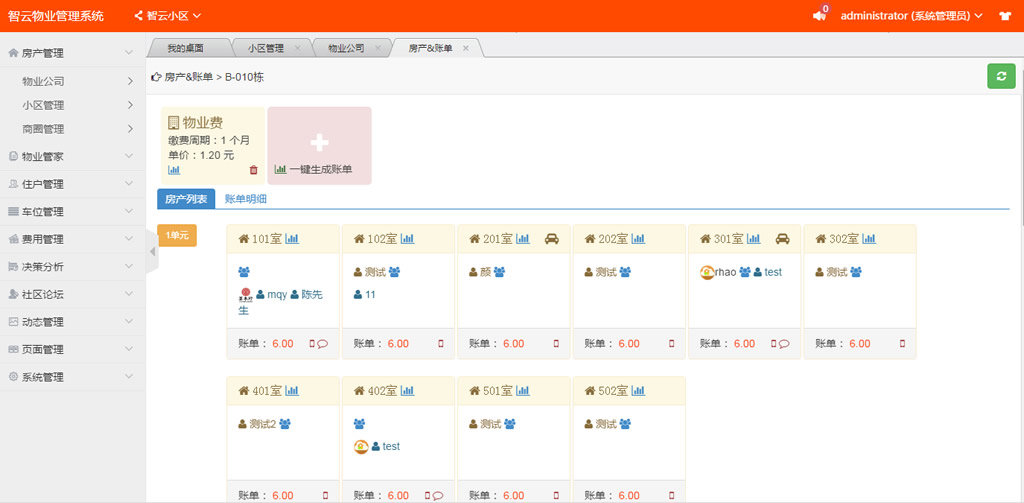Click the t-shirt theme icon at top right

click(x=1005, y=16)
